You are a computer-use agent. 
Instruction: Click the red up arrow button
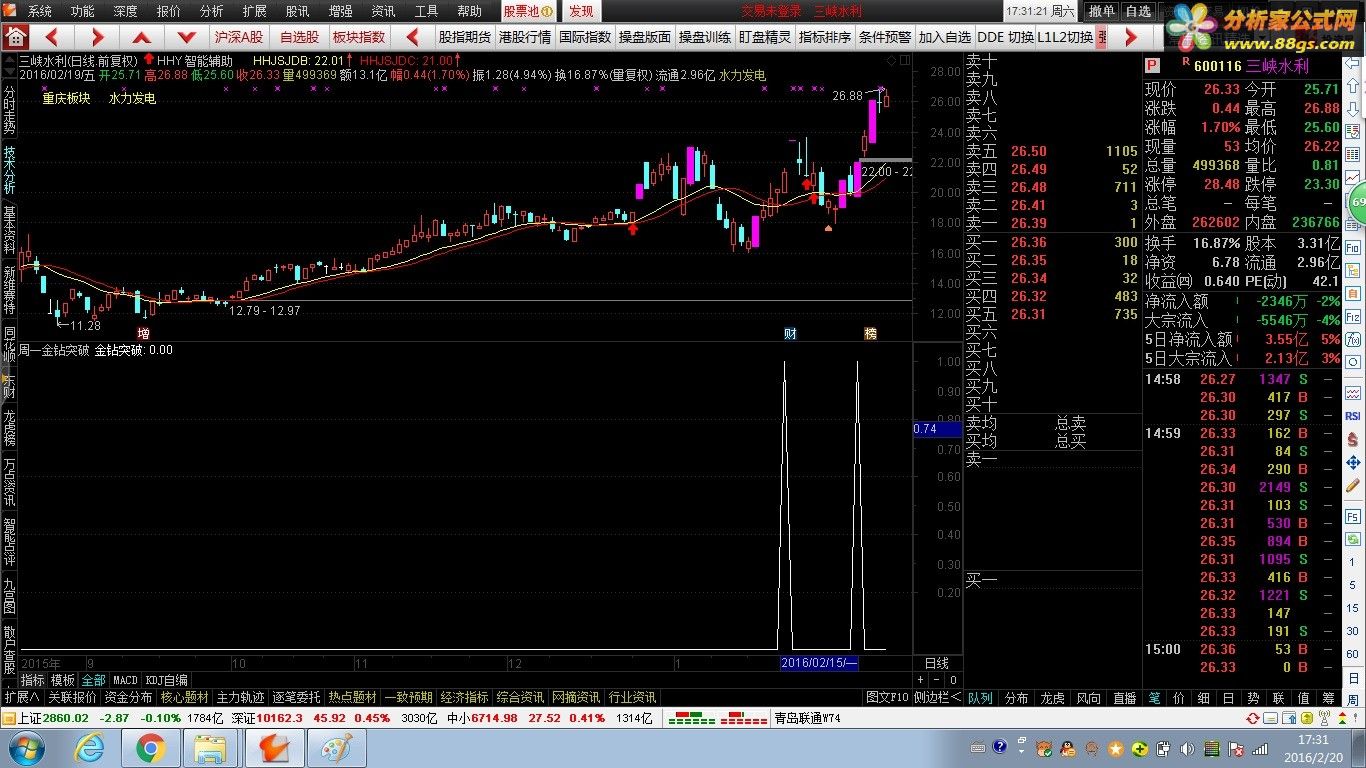(141, 37)
